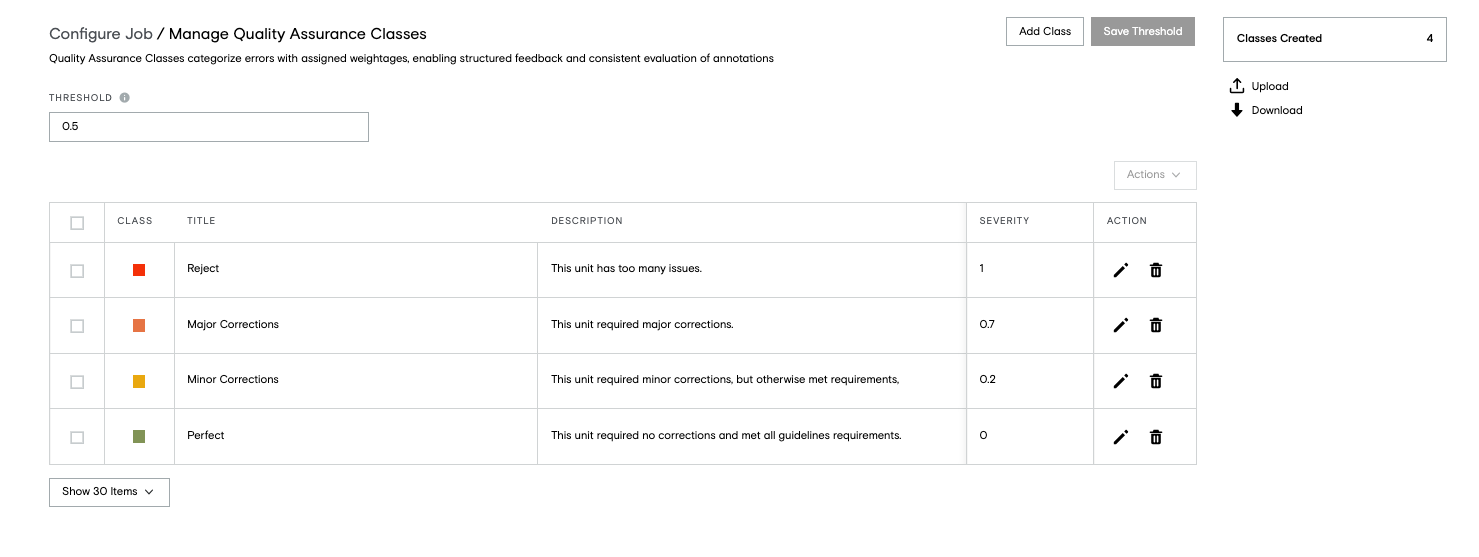The image size is (1479, 557).
Task: Delete the Major Corrections class
Action: 1156,325
